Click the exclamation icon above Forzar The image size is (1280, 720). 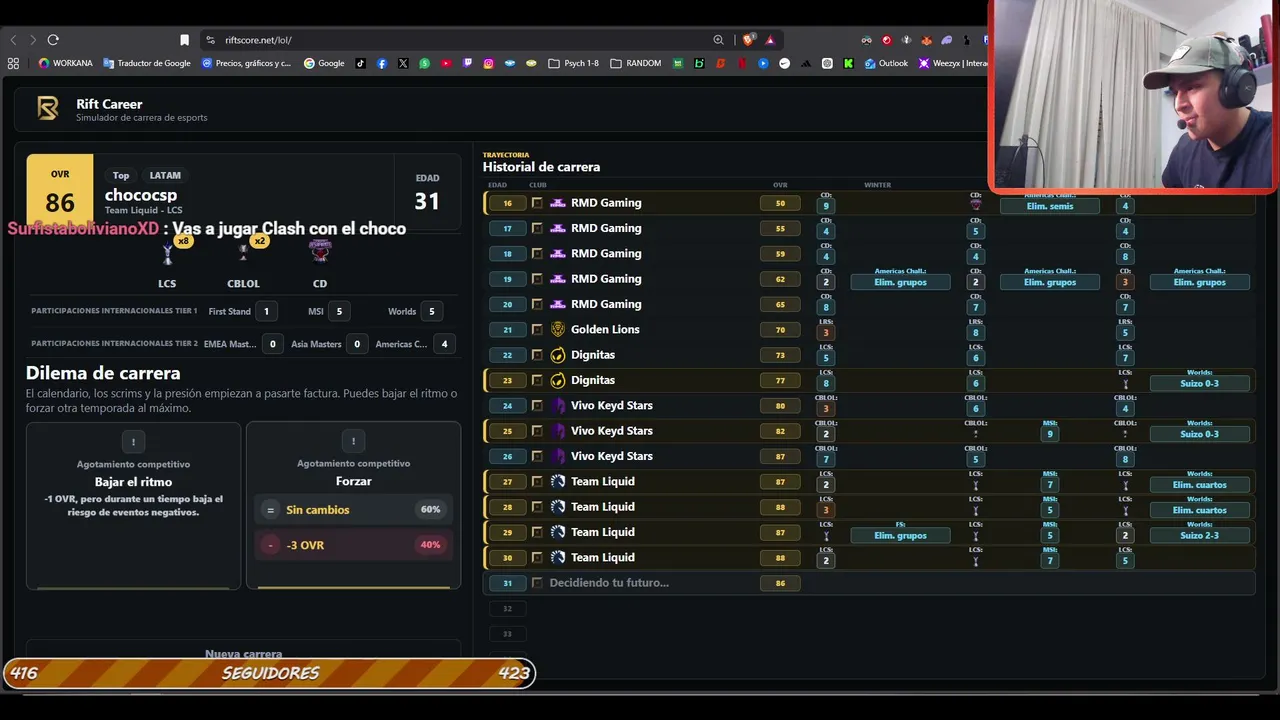click(353, 441)
